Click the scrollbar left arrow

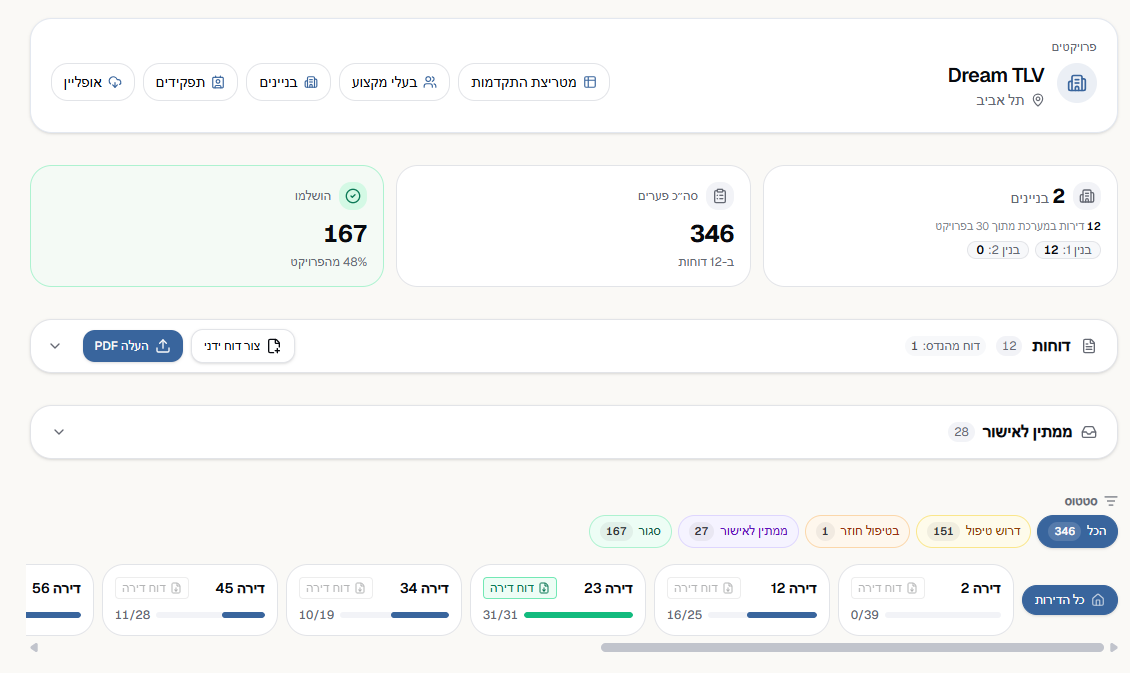tap(34, 647)
